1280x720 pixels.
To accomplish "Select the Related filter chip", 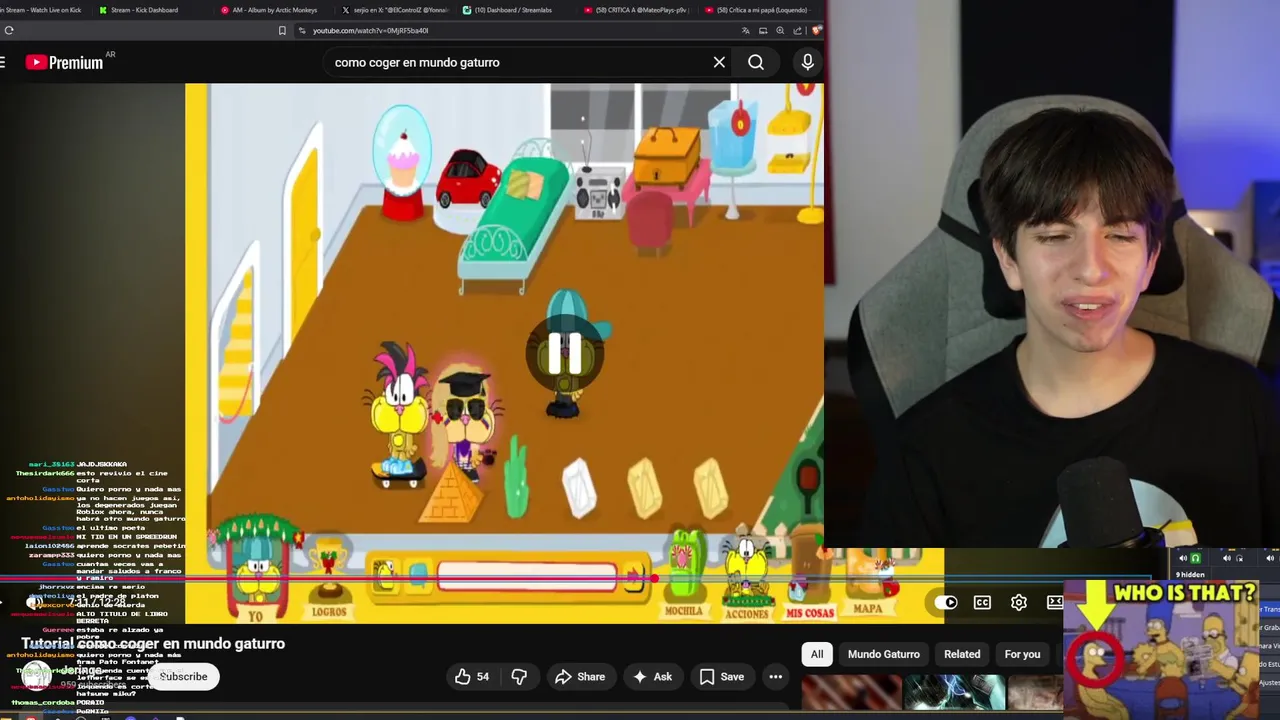I will [962, 654].
